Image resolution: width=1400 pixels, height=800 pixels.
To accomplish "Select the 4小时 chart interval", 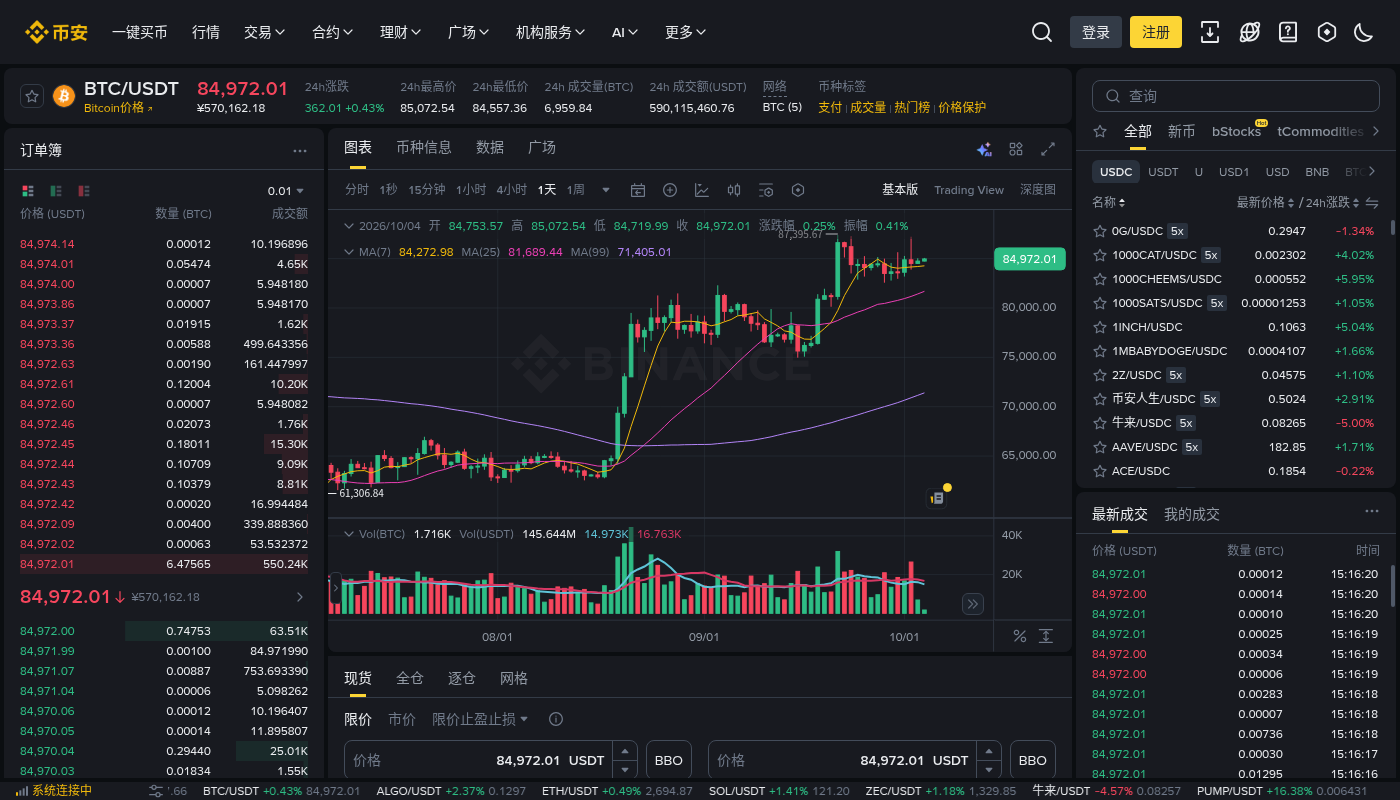I will tap(511, 190).
